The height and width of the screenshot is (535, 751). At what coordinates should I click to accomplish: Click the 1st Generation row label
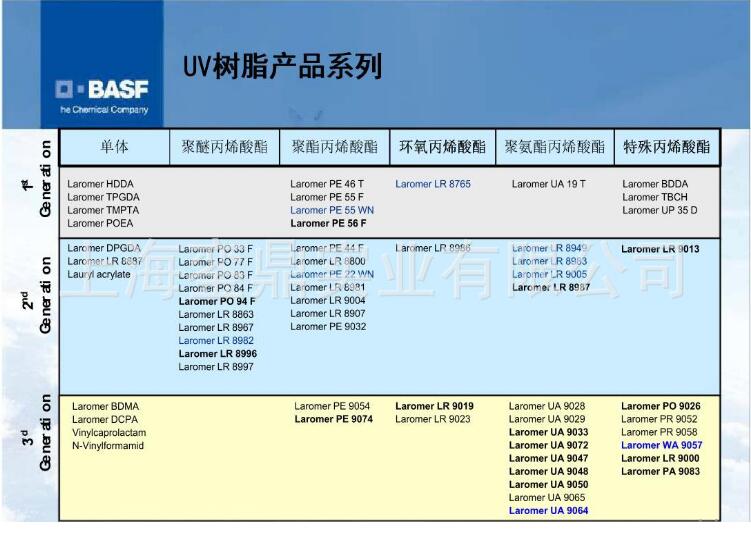(x=38, y=179)
